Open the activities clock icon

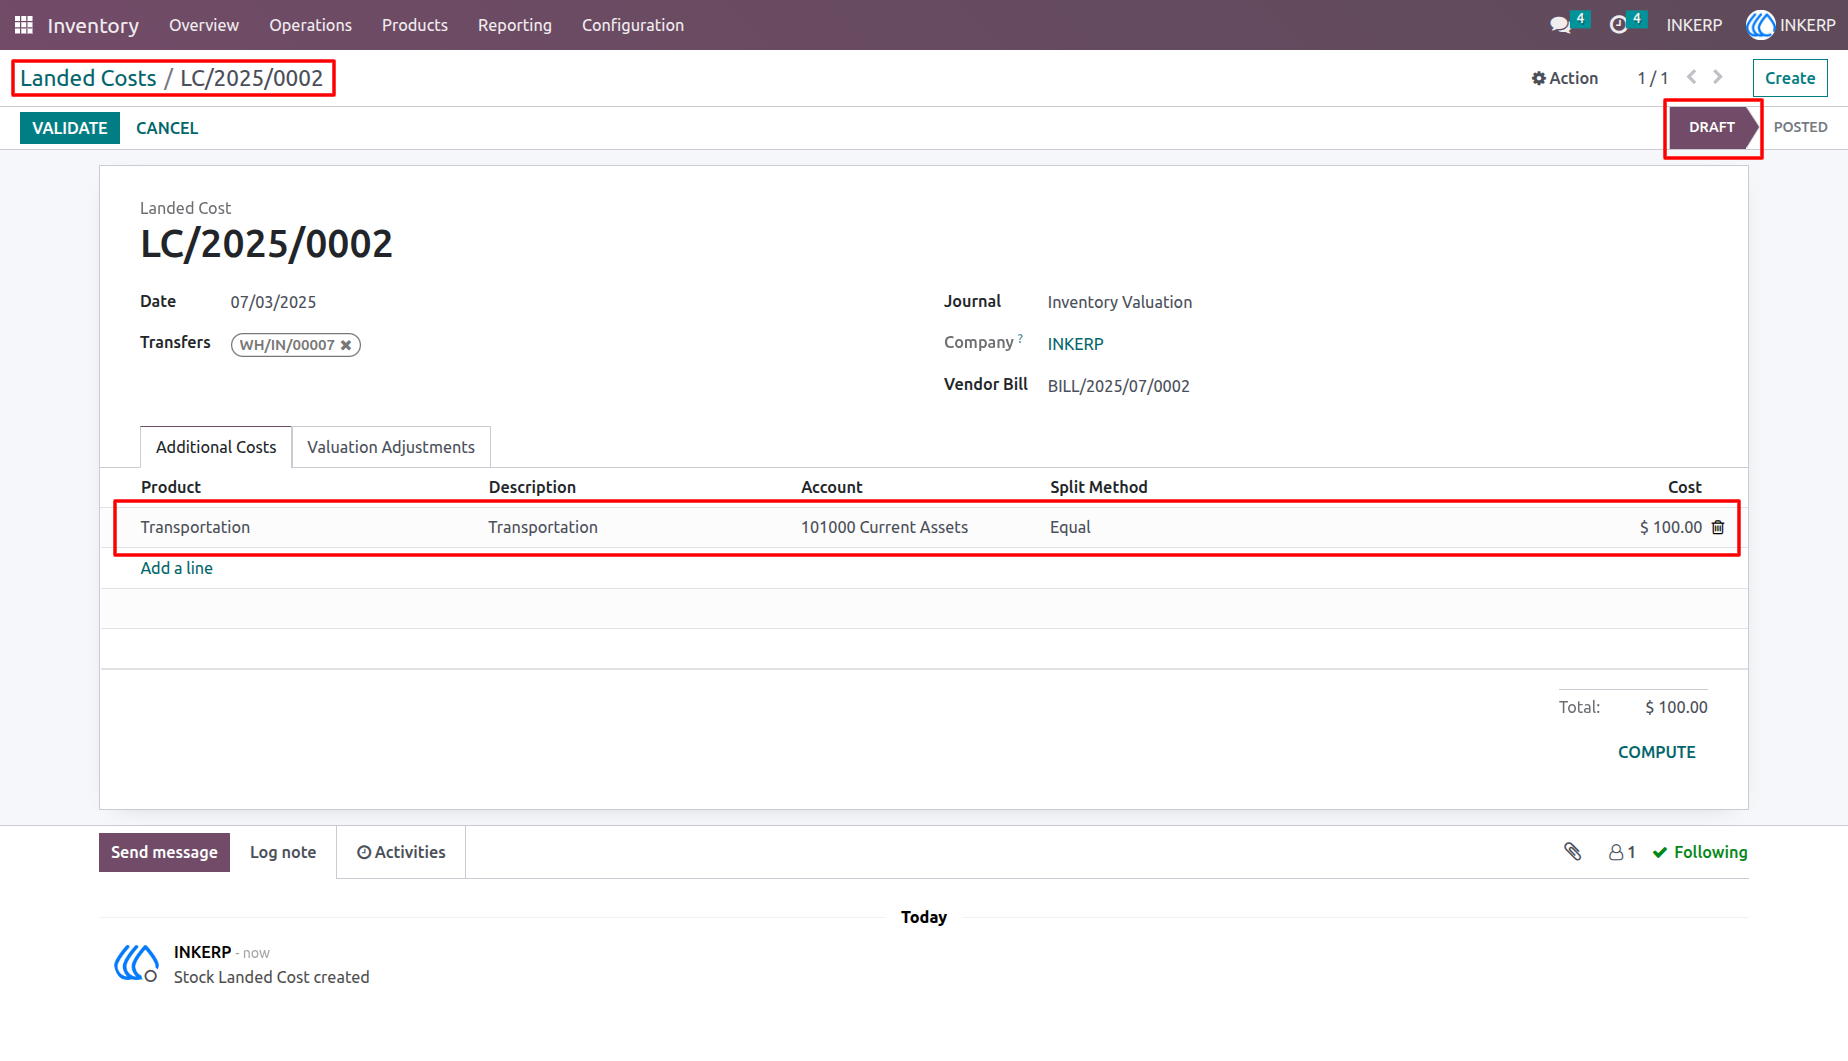(x=1618, y=25)
